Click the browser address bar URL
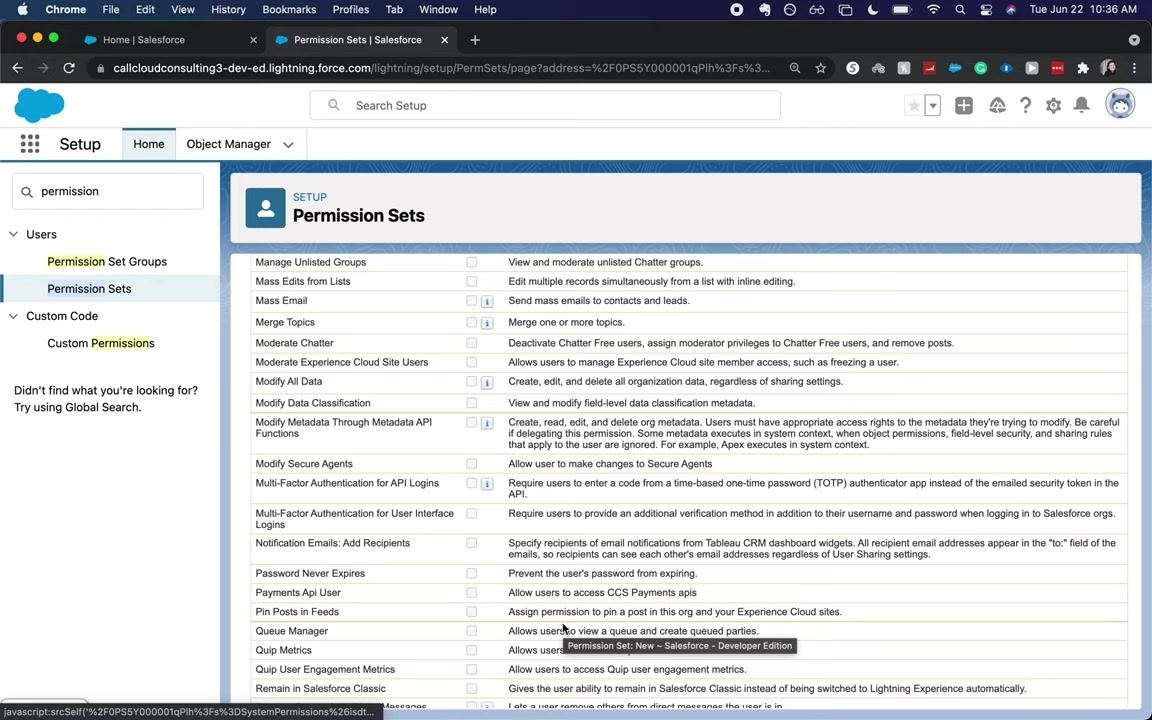 coord(441,68)
